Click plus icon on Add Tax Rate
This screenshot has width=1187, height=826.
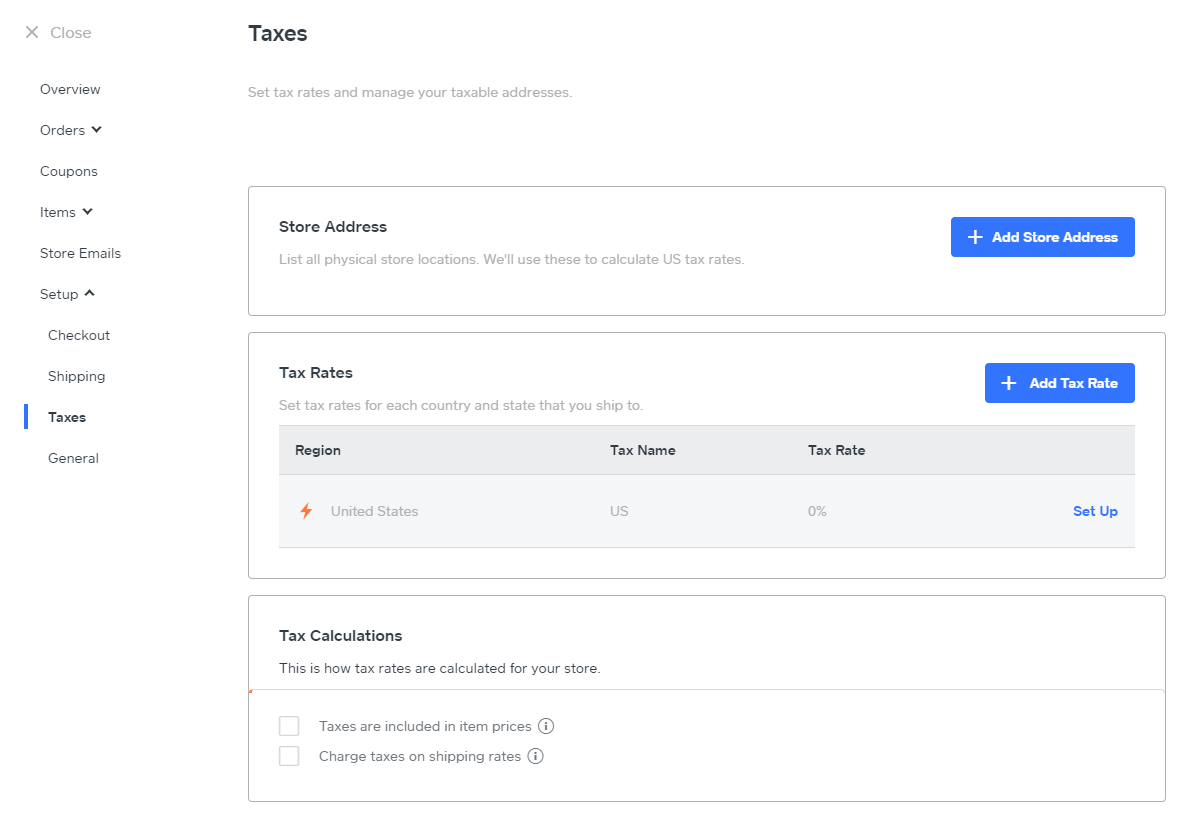coord(1009,383)
